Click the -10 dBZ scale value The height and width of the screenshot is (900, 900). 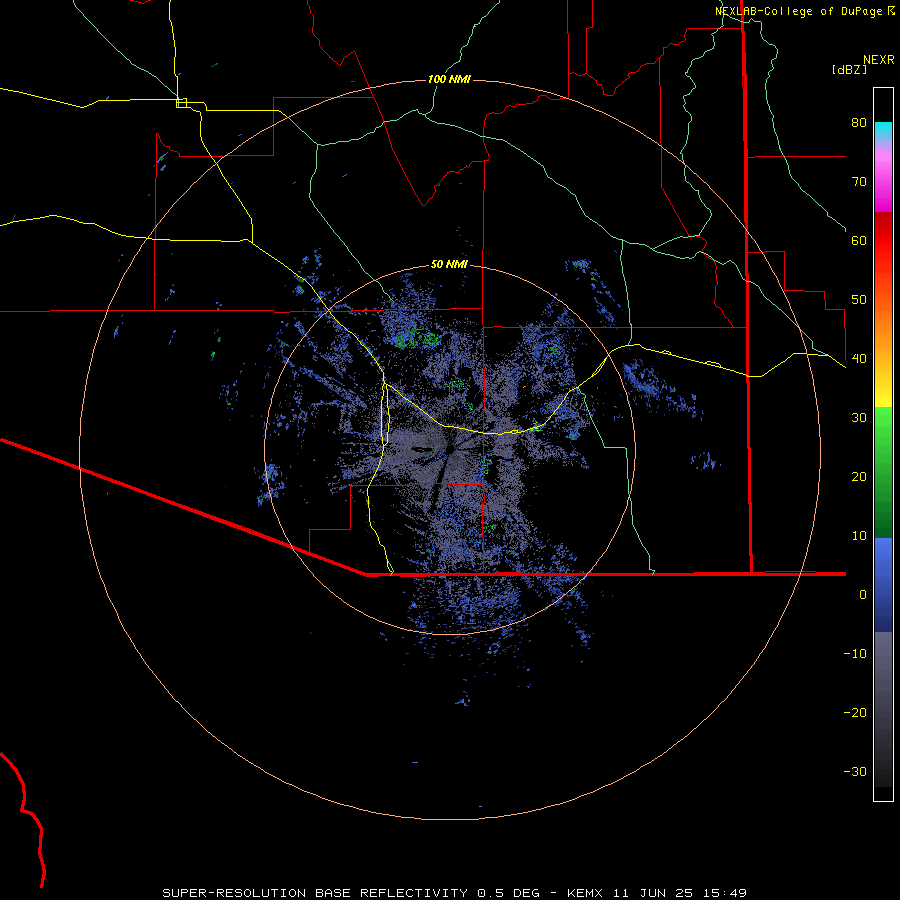click(x=855, y=654)
